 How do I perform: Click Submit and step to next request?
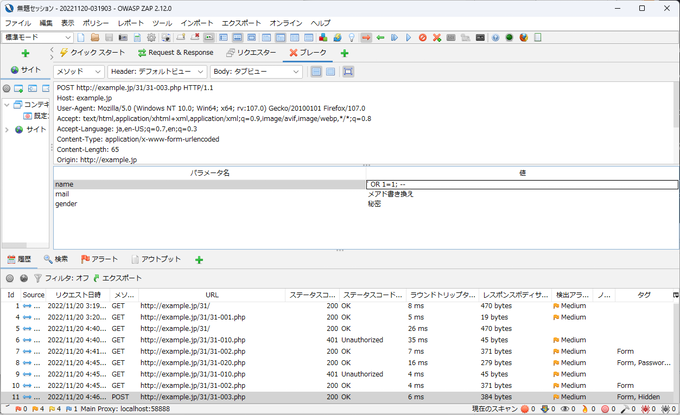click(x=394, y=38)
